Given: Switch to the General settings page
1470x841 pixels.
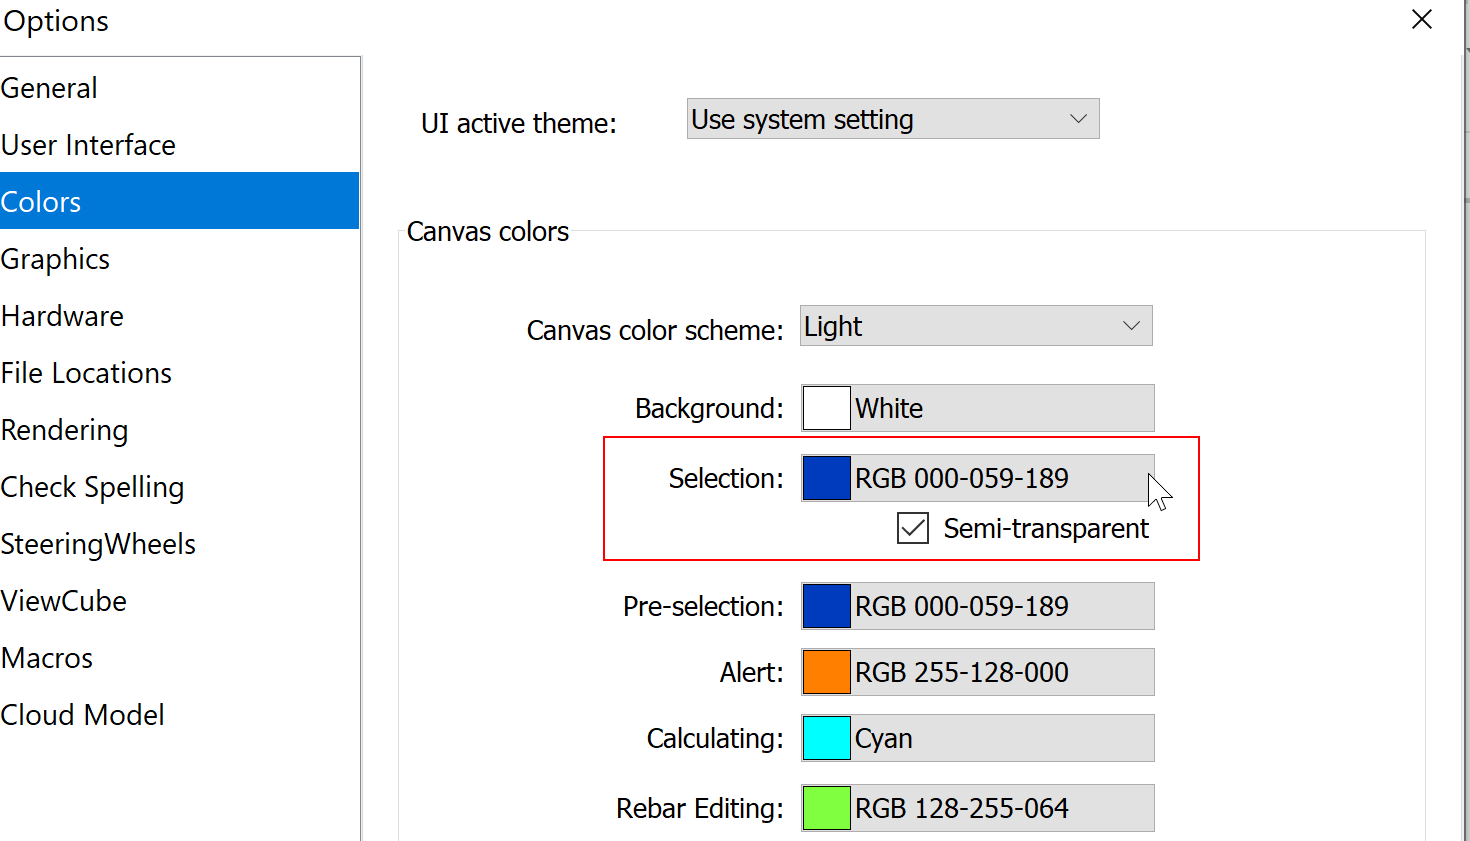Looking at the screenshot, I should click(49, 88).
